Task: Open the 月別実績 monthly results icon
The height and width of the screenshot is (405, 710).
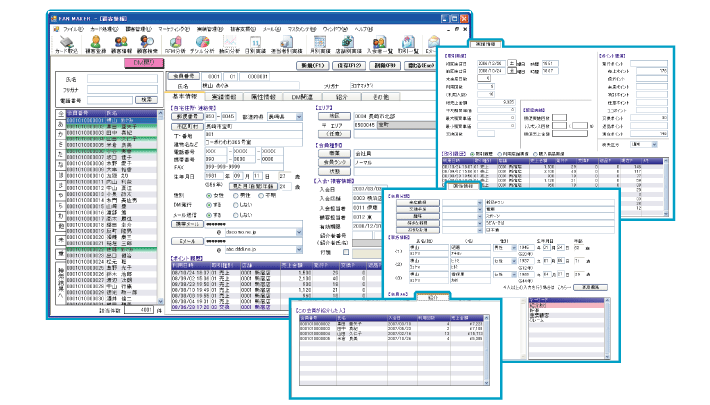Action: coord(318,44)
